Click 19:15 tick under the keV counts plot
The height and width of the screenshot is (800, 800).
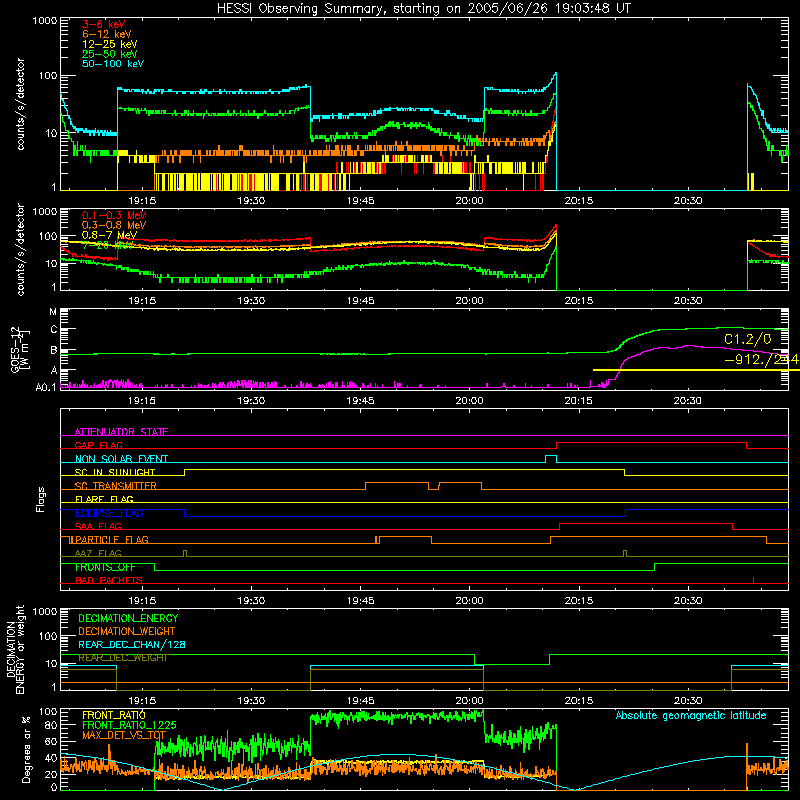tap(142, 201)
